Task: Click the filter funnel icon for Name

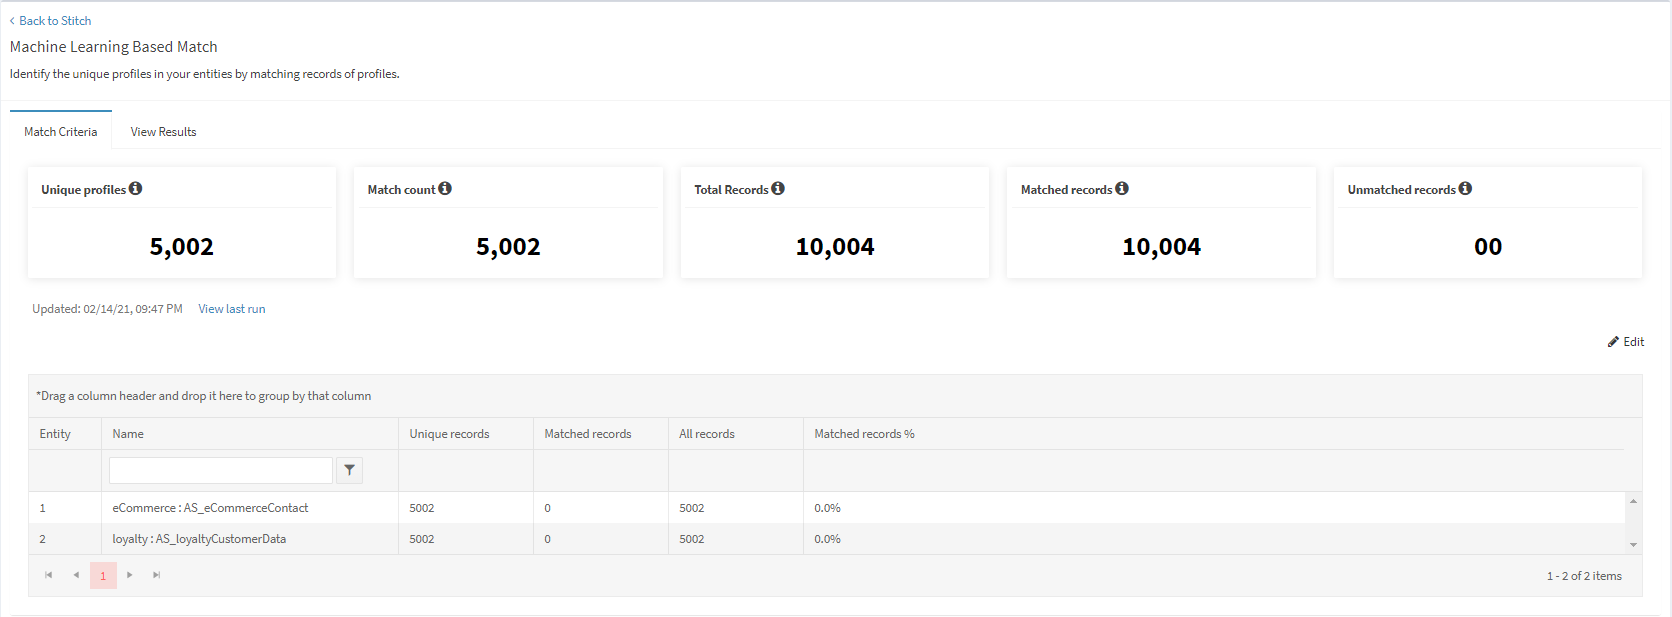Action: point(349,470)
